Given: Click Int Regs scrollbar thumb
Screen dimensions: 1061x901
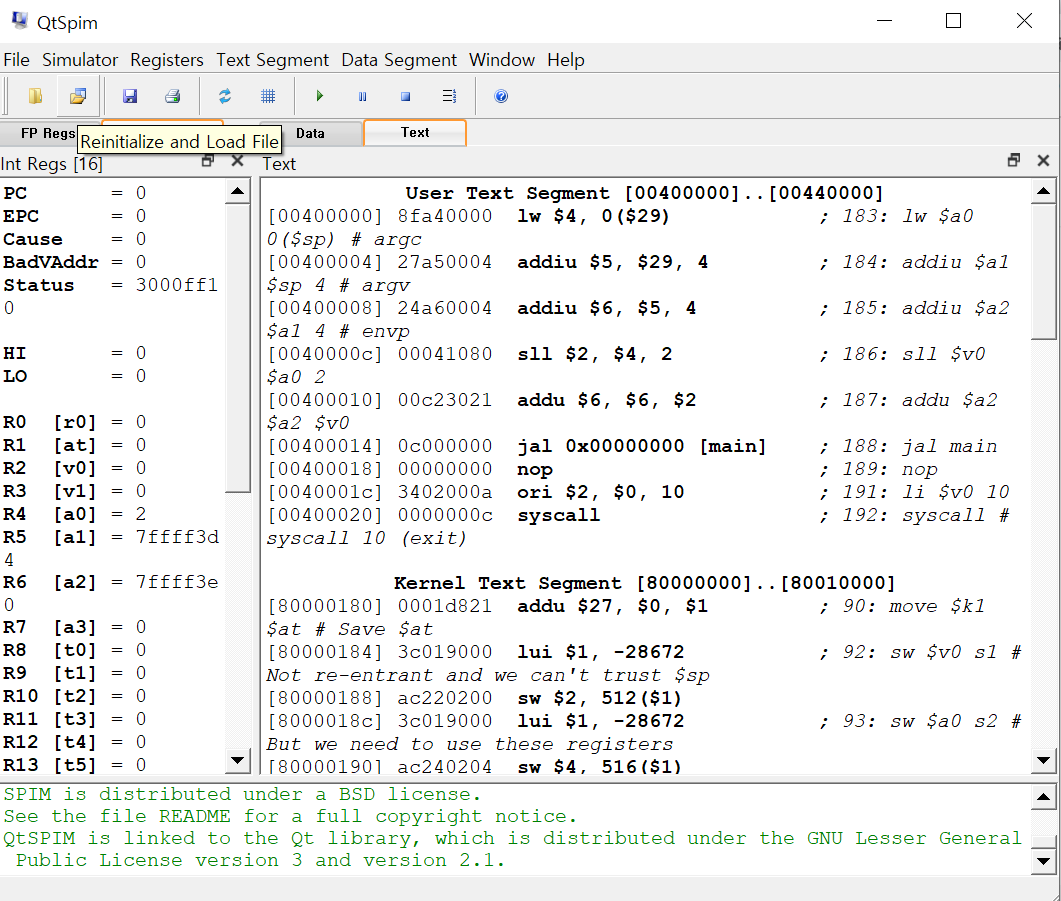Looking at the screenshot, I should (238, 348).
